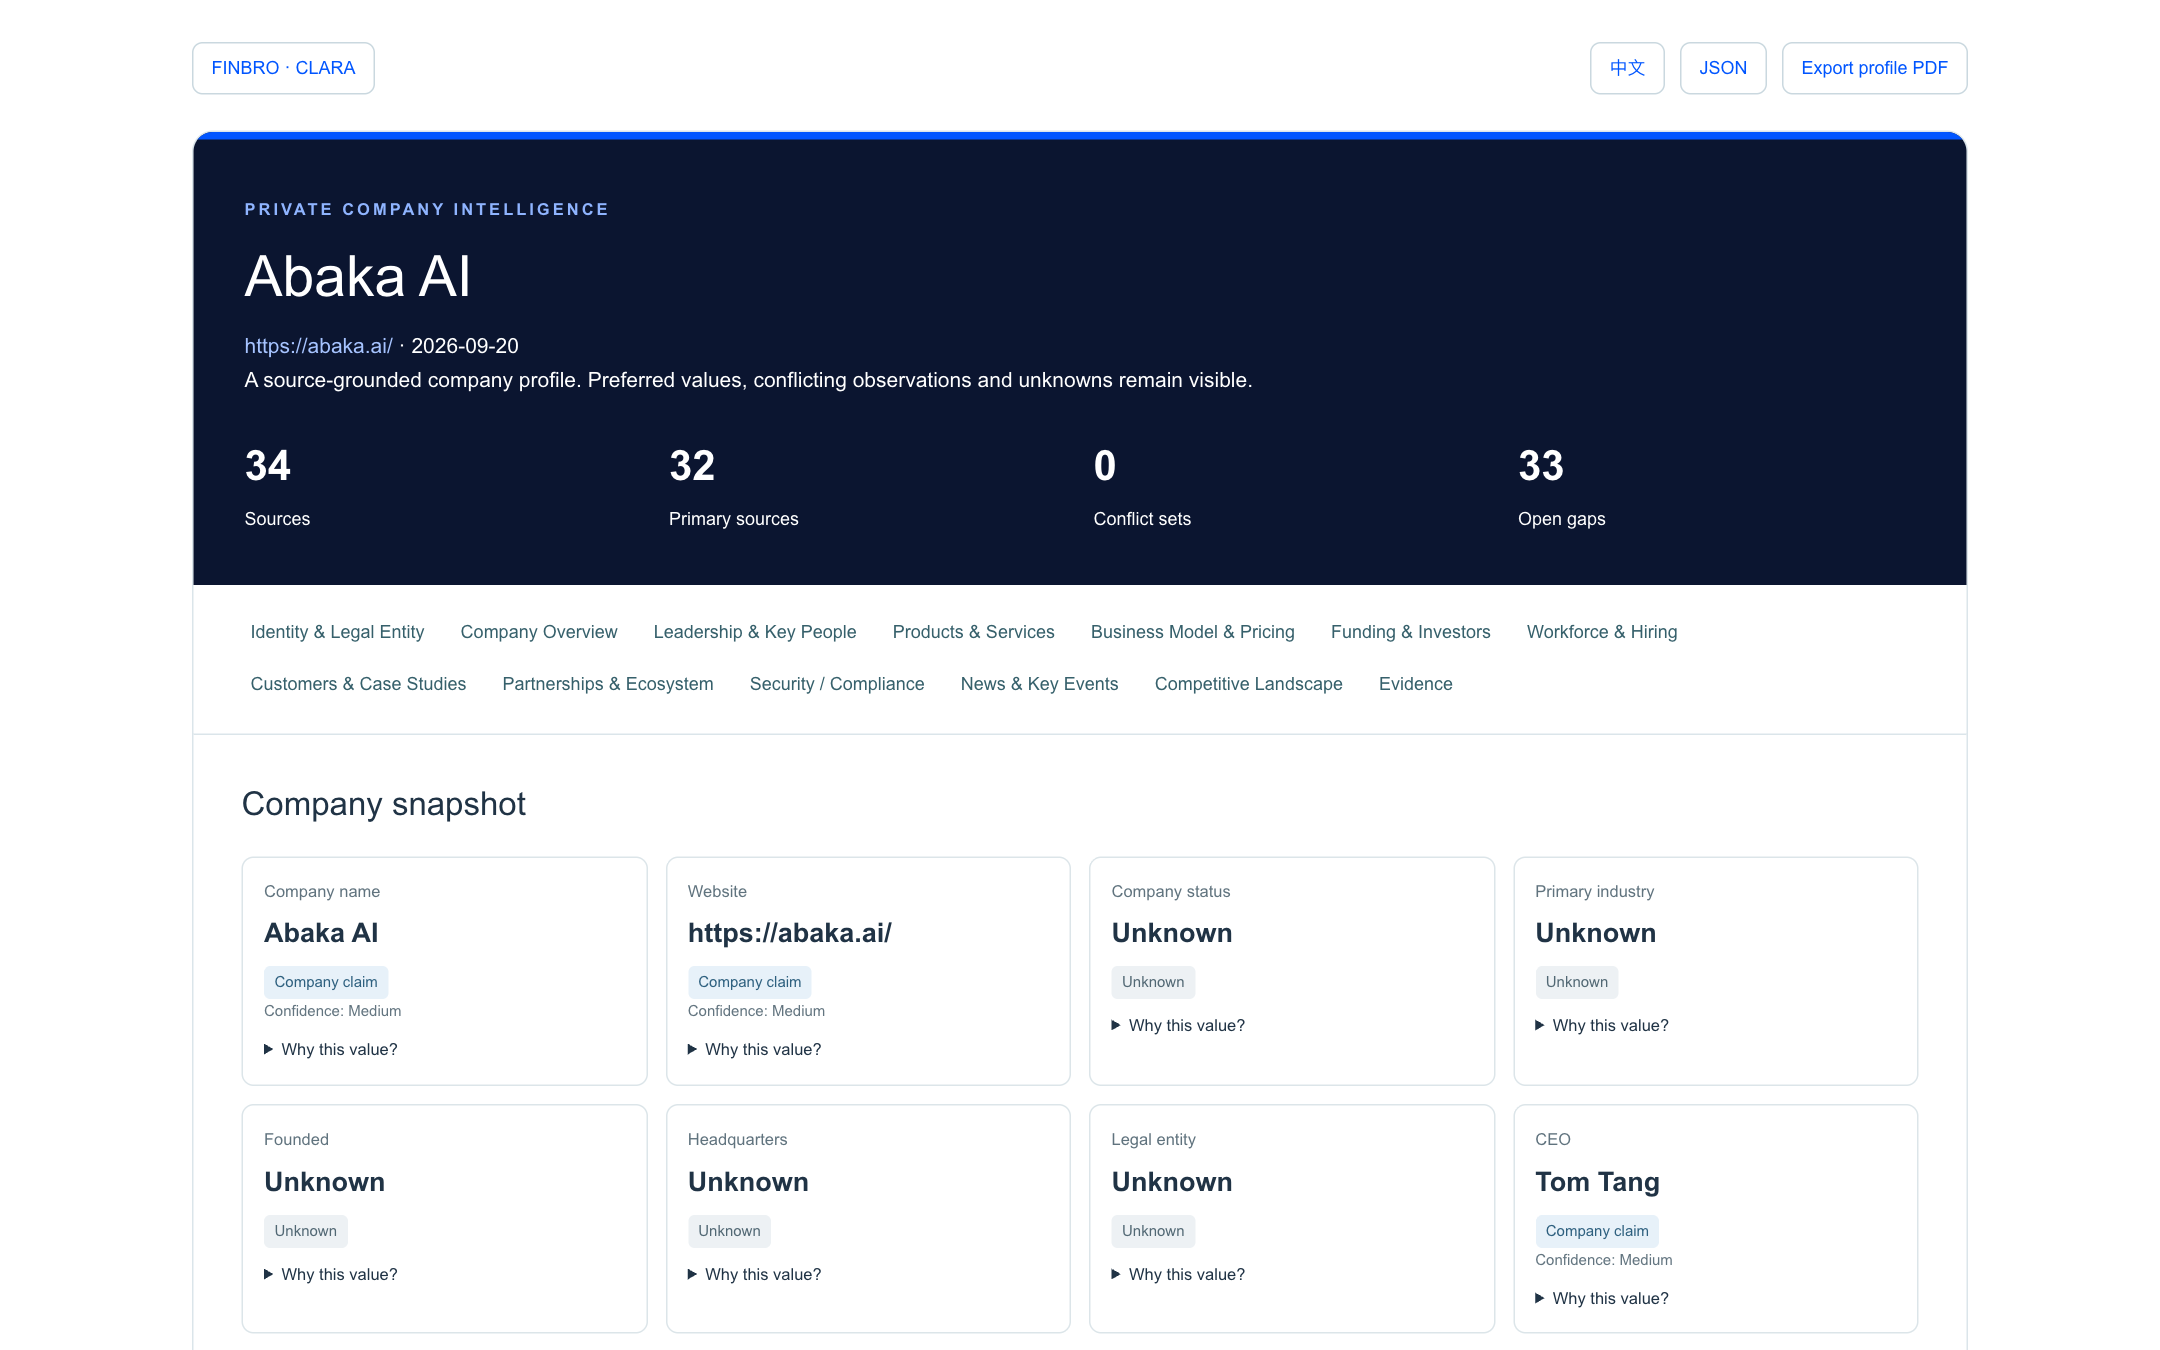Click the Abaka AI main title
The height and width of the screenshot is (1350, 2160).
click(x=357, y=276)
